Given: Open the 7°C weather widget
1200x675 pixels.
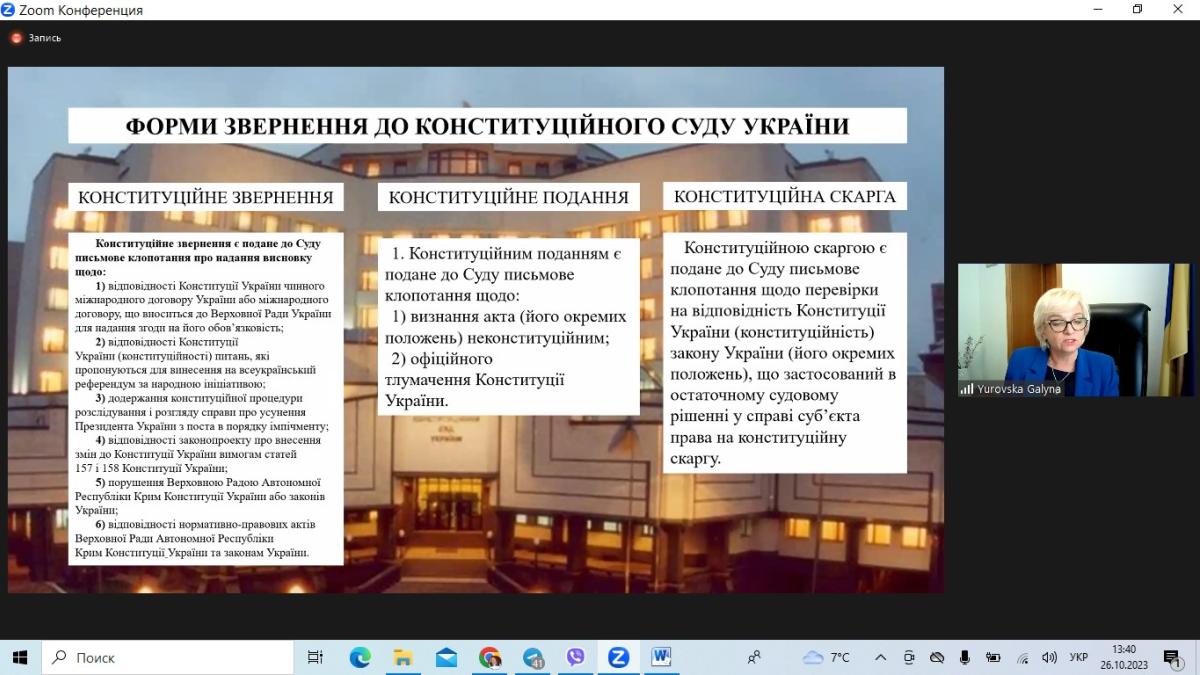Looking at the screenshot, I should 826,657.
